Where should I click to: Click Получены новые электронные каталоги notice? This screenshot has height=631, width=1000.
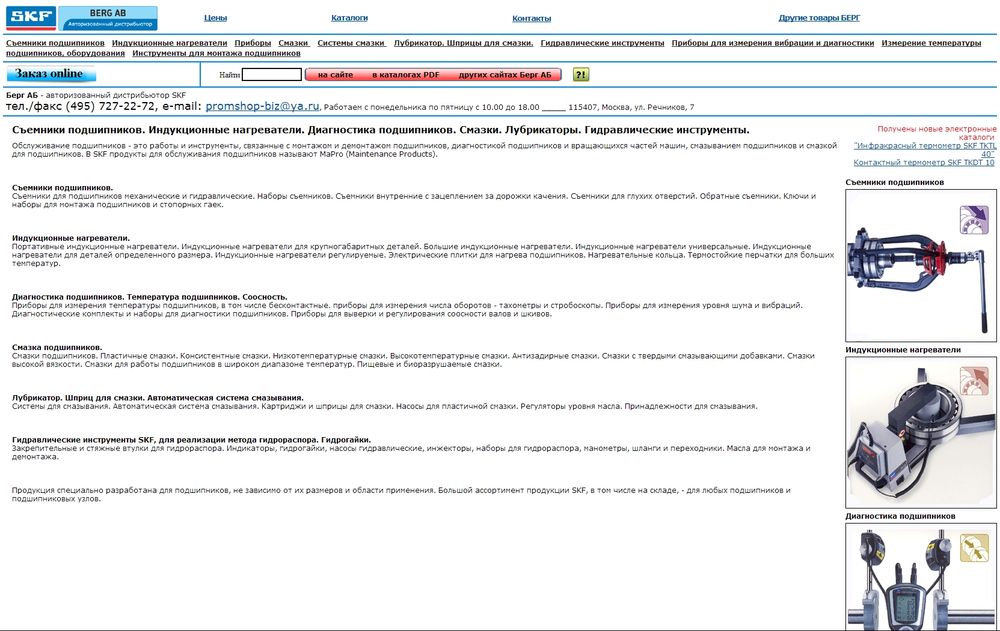(936, 133)
